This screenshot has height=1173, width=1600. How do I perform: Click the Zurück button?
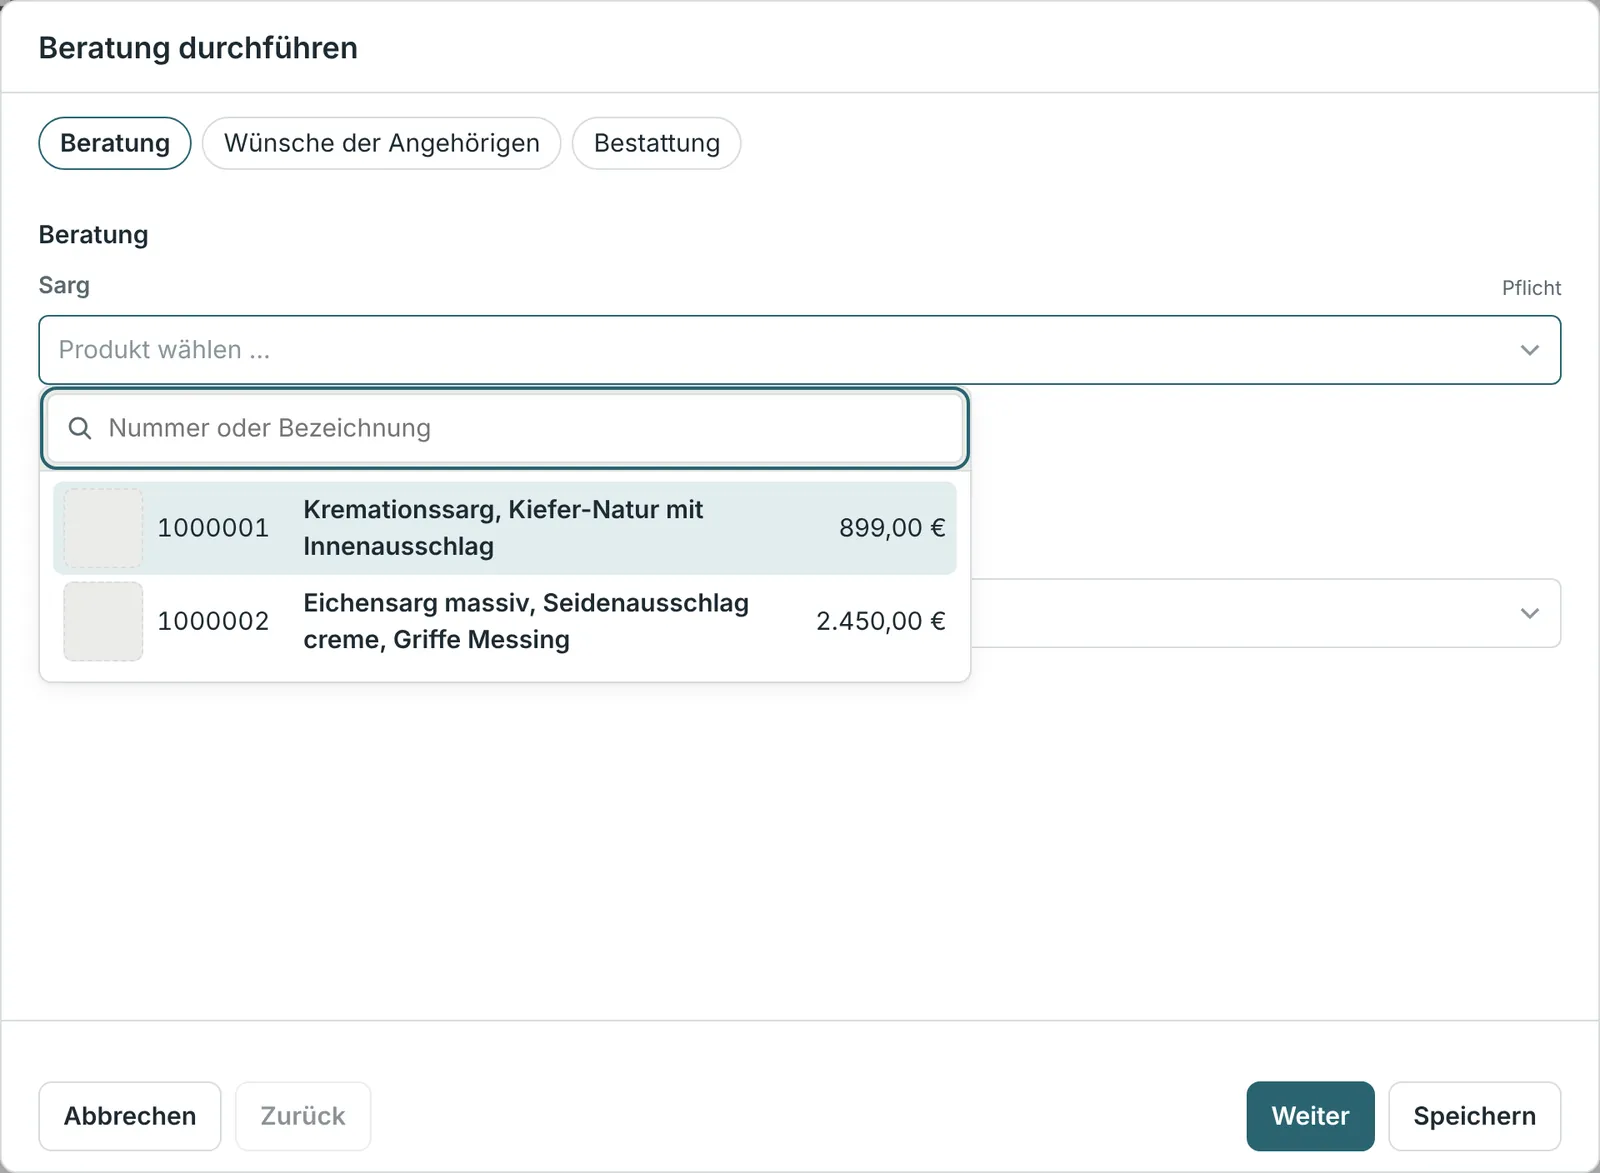point(303,1116)
